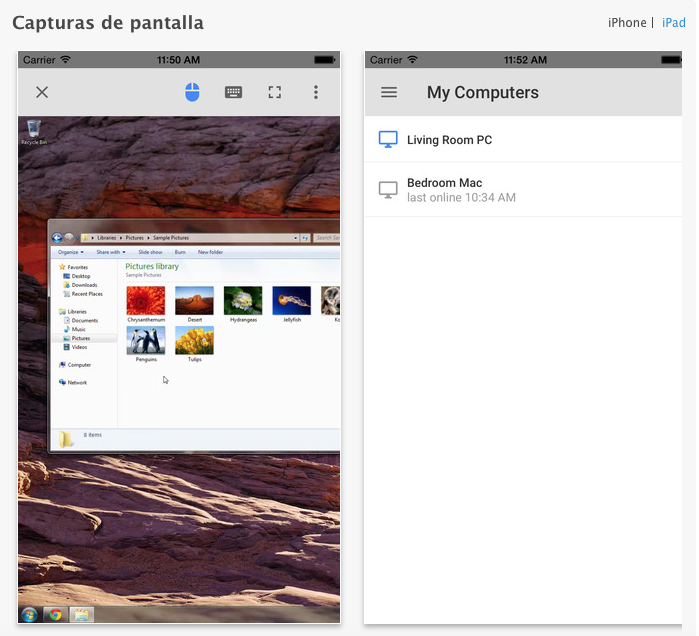This screenshot has height=636, width=699.
Task: Select the Bedroom Mac computer entry
Action: click(x=444, y=189)
